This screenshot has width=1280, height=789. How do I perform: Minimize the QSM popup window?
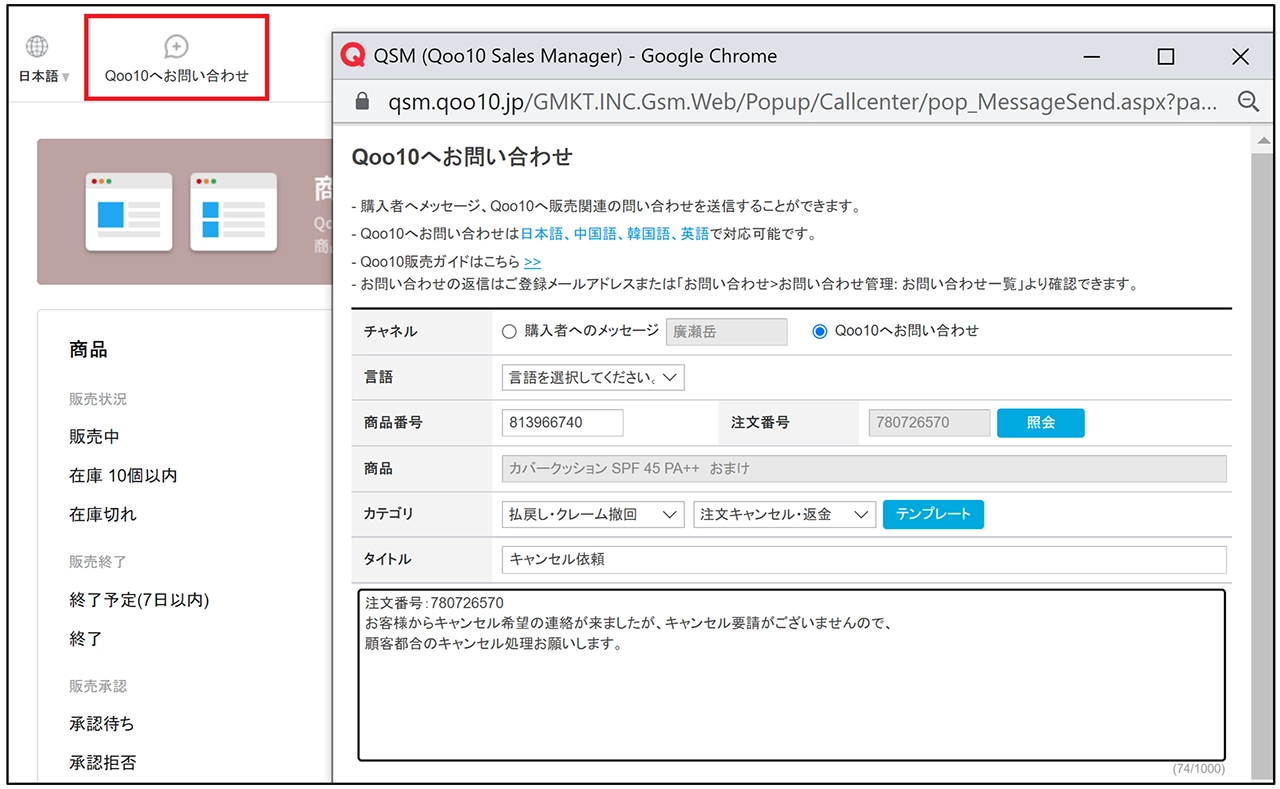1091,57
